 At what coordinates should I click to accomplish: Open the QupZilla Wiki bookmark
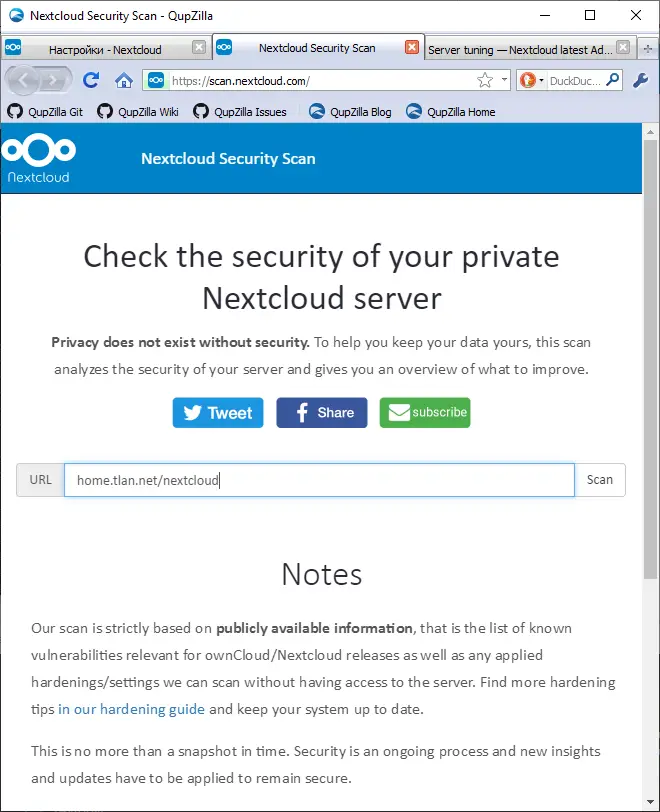[138, 112]
